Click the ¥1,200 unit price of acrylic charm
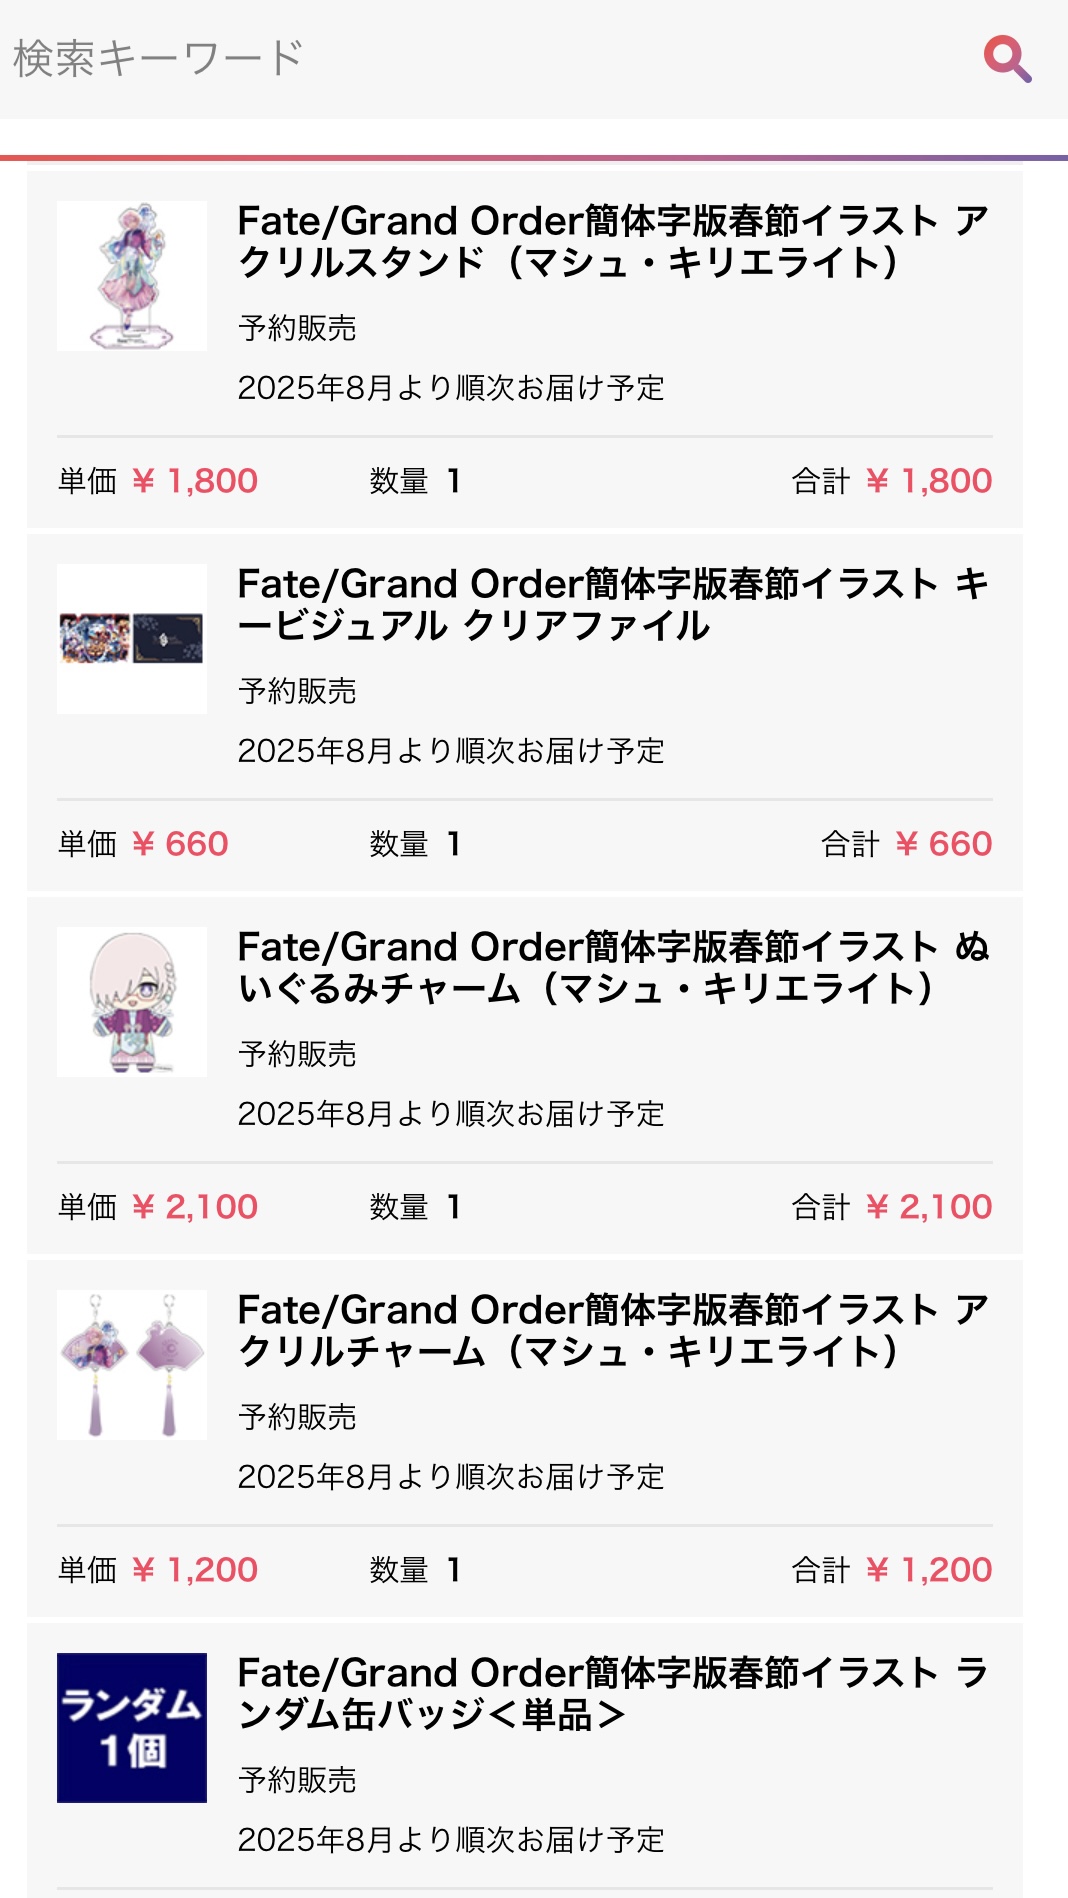This screenshot has height=1898, width=1068. [195, 1570]
